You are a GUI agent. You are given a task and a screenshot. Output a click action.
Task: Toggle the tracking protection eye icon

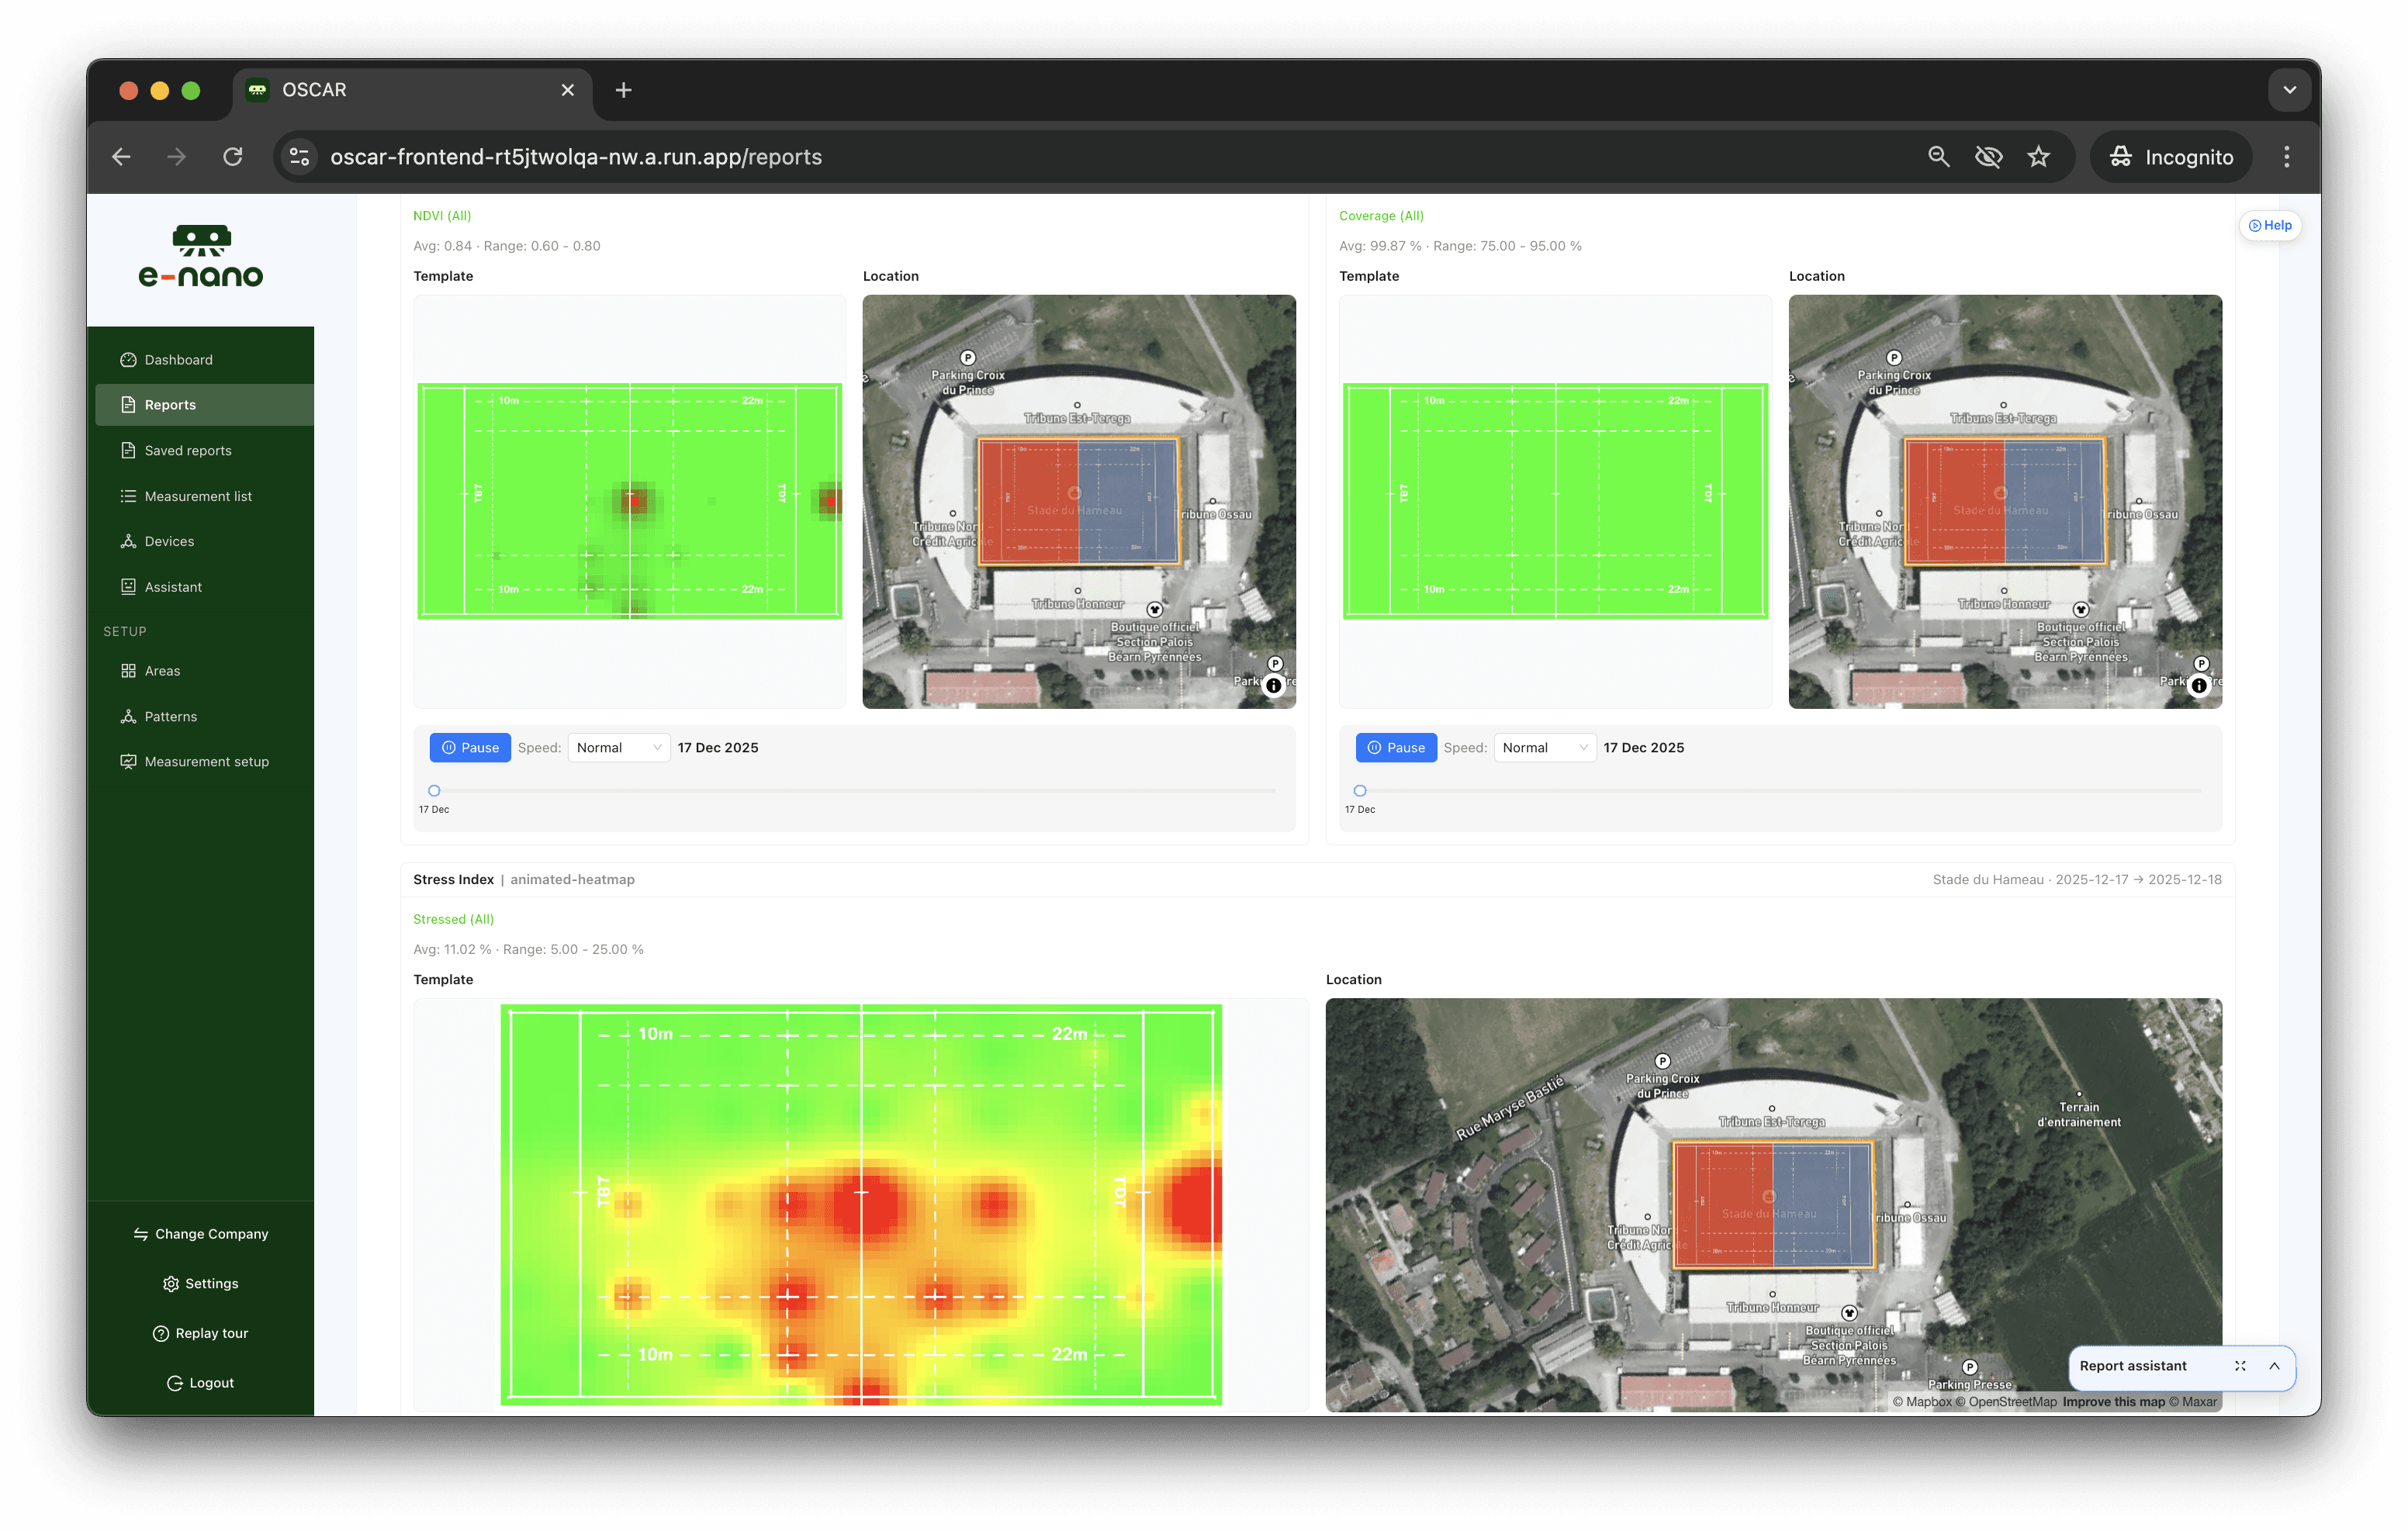click(x=1988, y=157)
